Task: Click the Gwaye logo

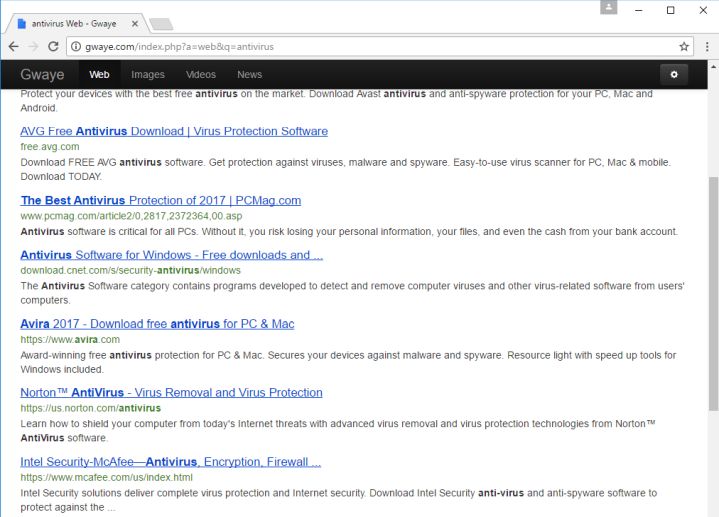Action: (x=42, y=74)
